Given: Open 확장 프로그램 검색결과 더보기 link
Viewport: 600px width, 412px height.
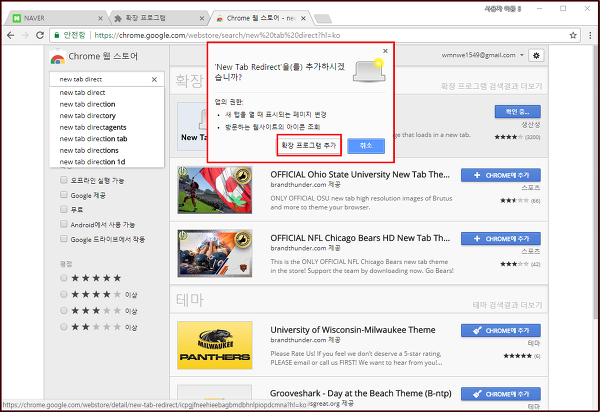Looking at the screenshot, I should click(x=491, y=86).
